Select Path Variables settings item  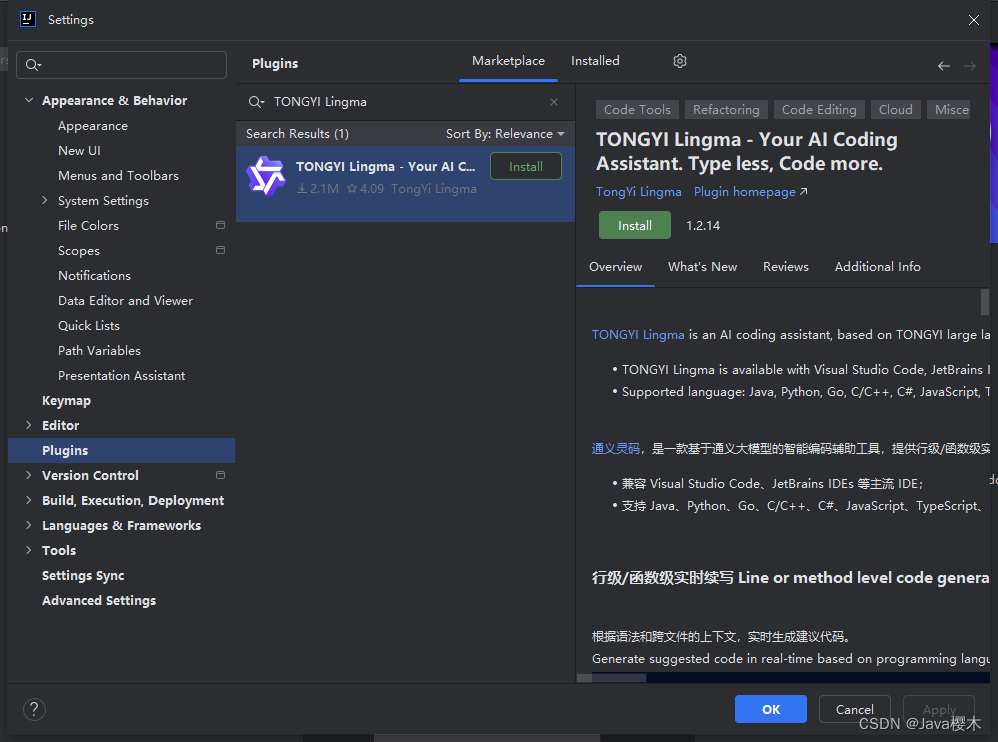99,351
